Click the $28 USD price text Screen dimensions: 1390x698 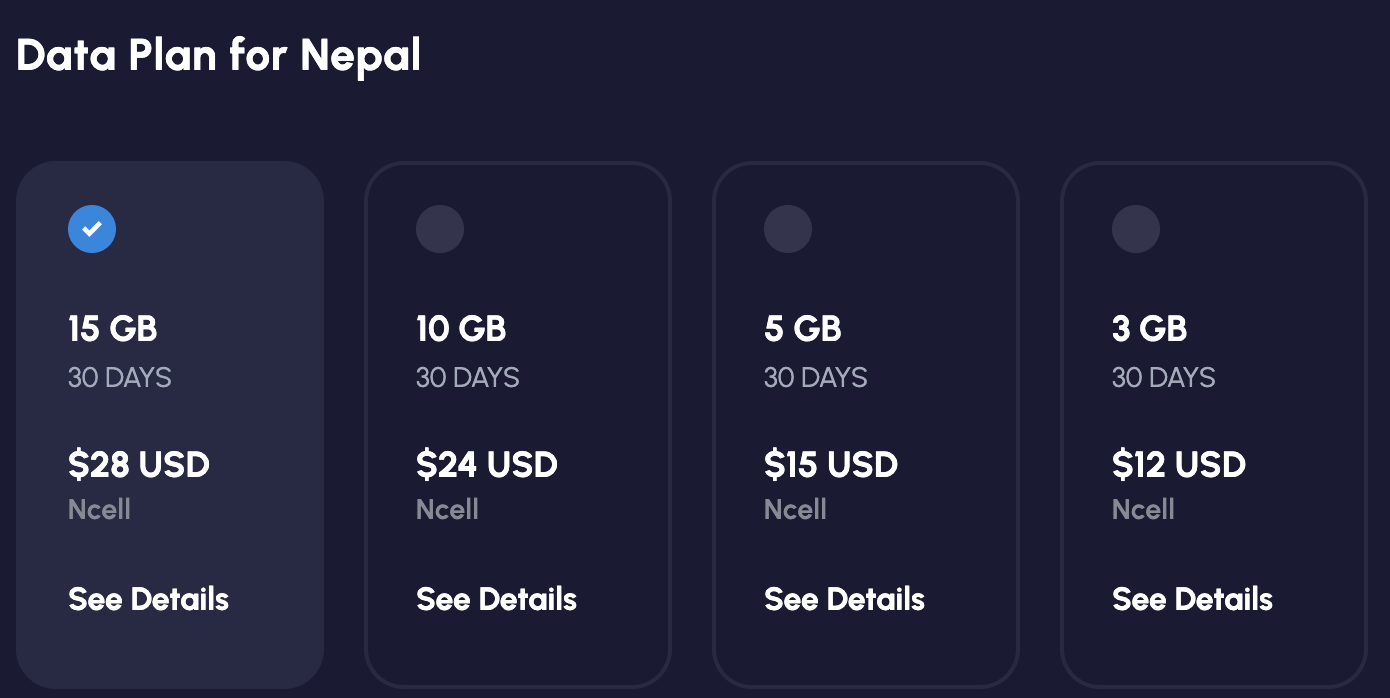139,465
